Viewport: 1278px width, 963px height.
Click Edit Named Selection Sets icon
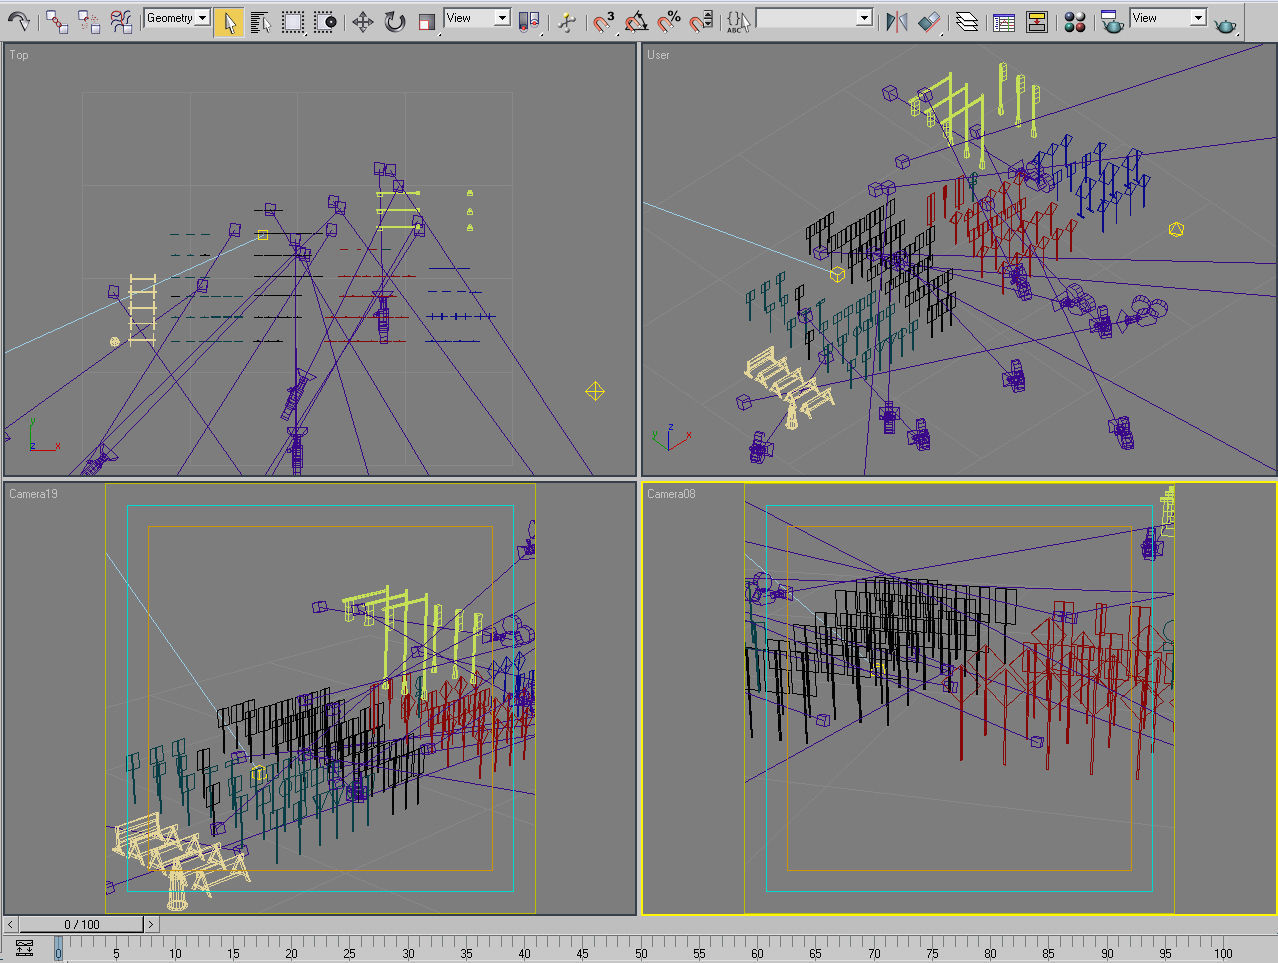click(x=738, y=22)
